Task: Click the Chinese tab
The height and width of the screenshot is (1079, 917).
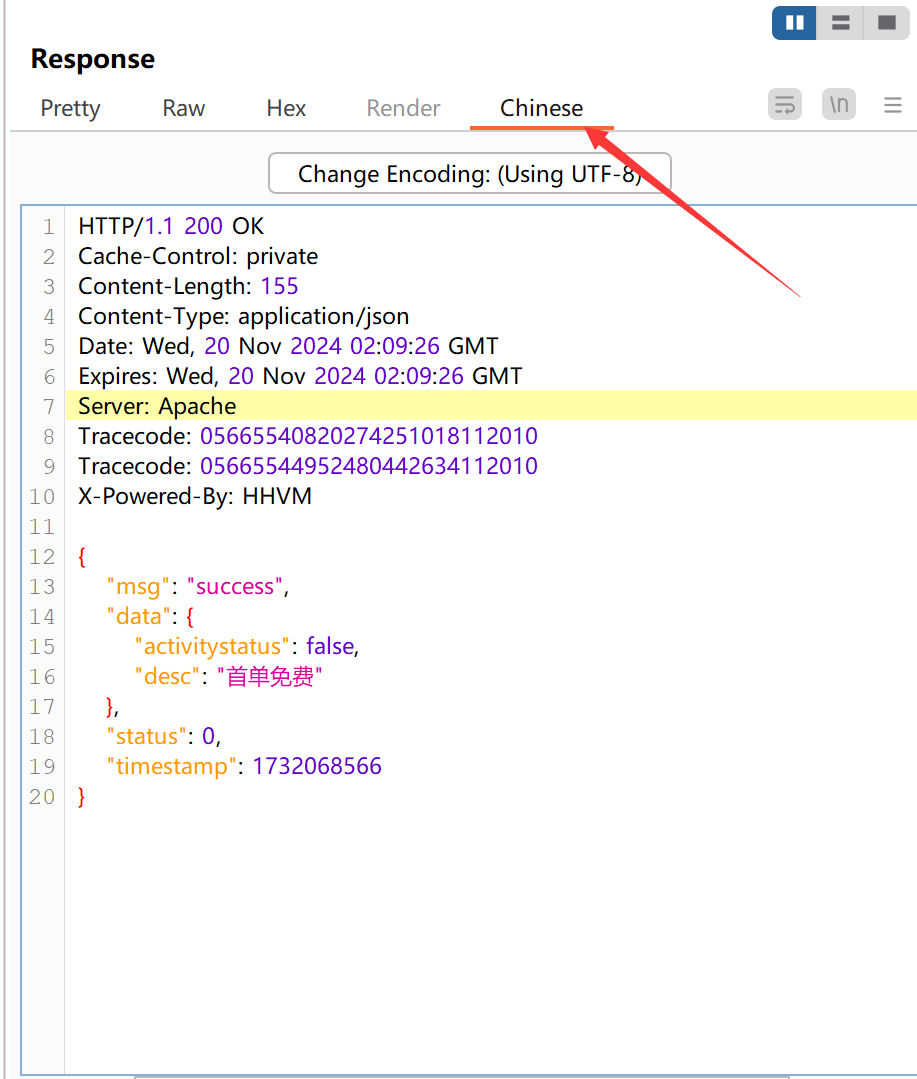Action: pyautogui.click(x=541, y=108)
